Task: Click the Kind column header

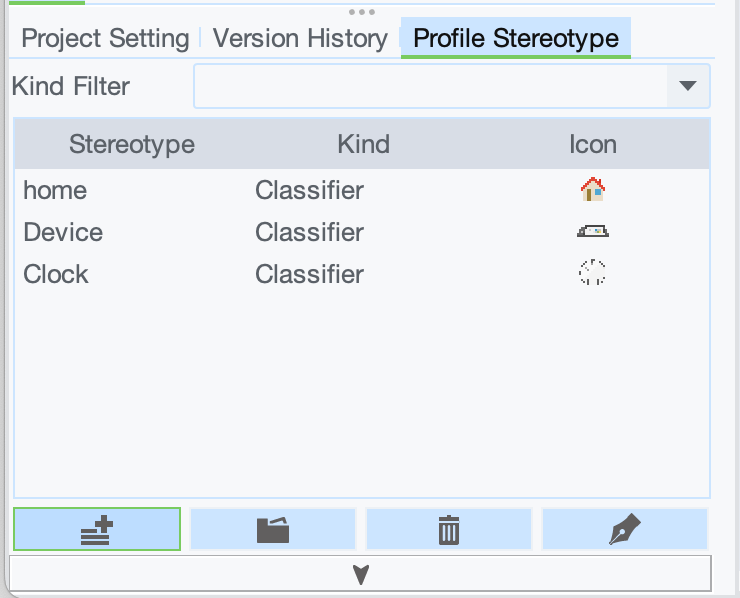Action: [x=363, y=144]
